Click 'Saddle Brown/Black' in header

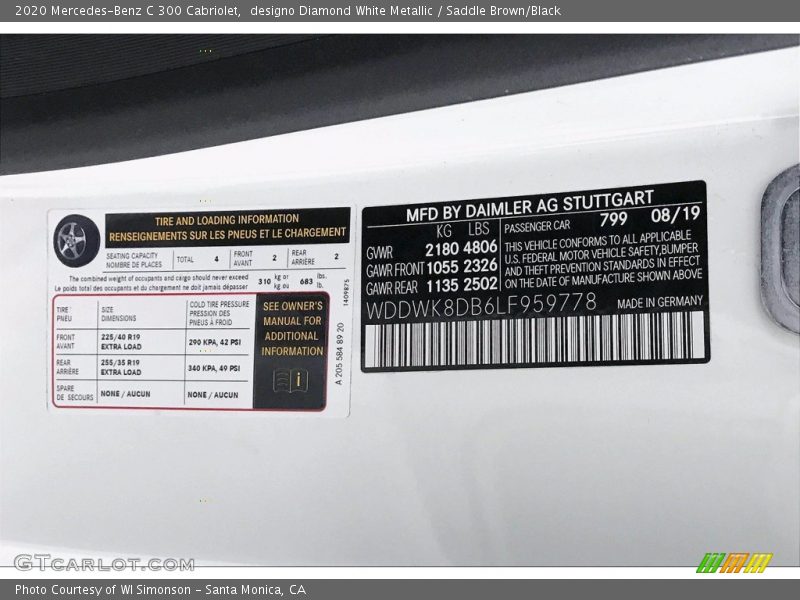coord(503,11)
